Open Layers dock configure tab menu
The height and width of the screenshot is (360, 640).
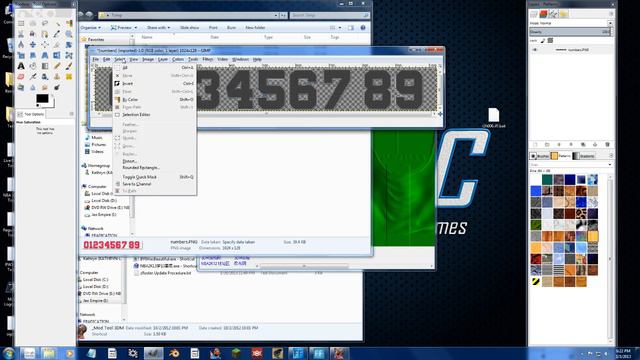(x=611, y=14)
